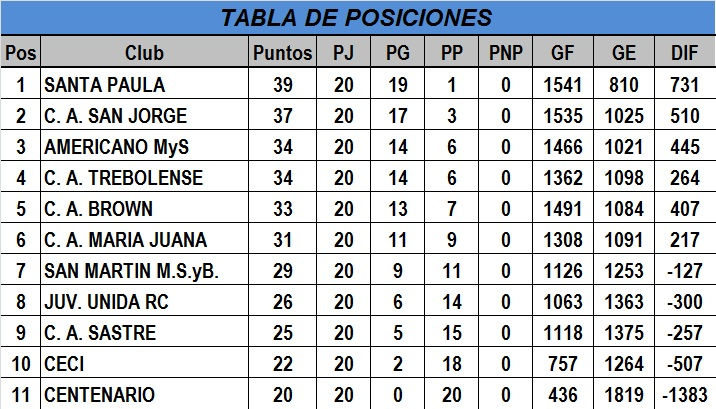
Task: Click the DIF column header
Action: tap(685, 52)
